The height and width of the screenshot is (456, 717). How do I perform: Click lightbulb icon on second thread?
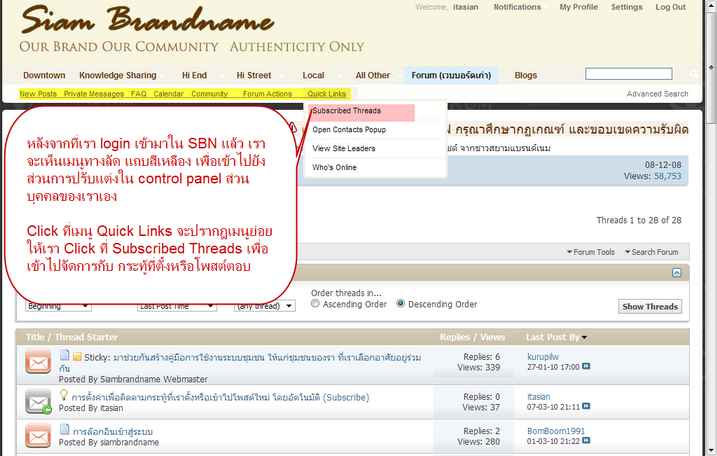(x=64, y=395)
